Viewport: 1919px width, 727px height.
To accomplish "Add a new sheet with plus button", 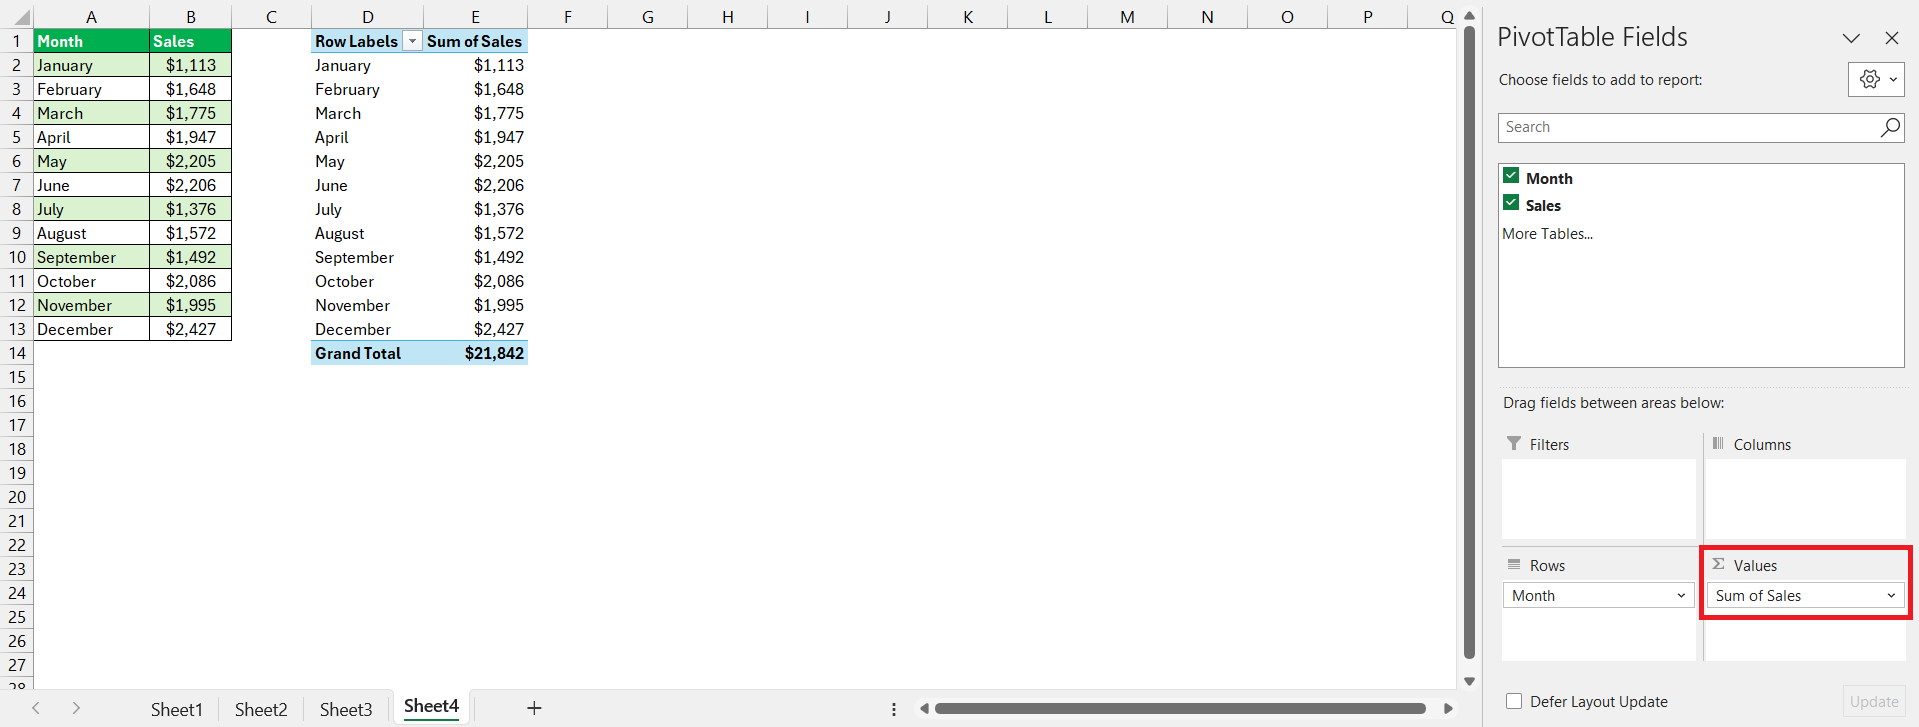I will 534,708.
